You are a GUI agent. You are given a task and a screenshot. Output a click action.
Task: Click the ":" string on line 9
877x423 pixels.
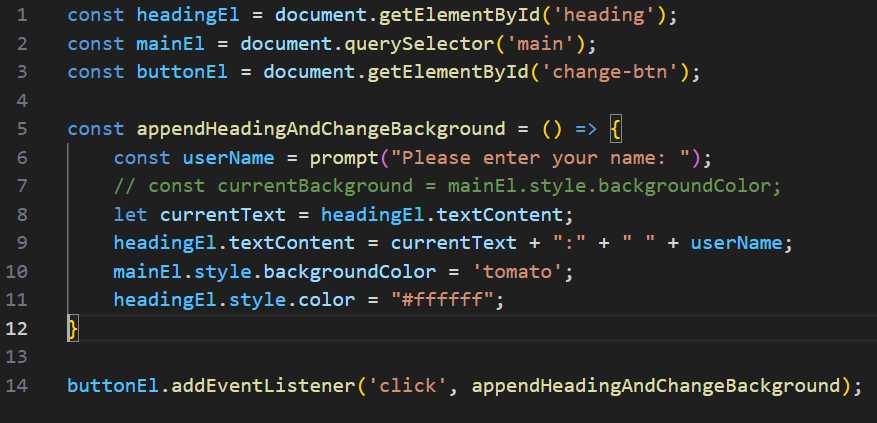(x=569, y=243)
